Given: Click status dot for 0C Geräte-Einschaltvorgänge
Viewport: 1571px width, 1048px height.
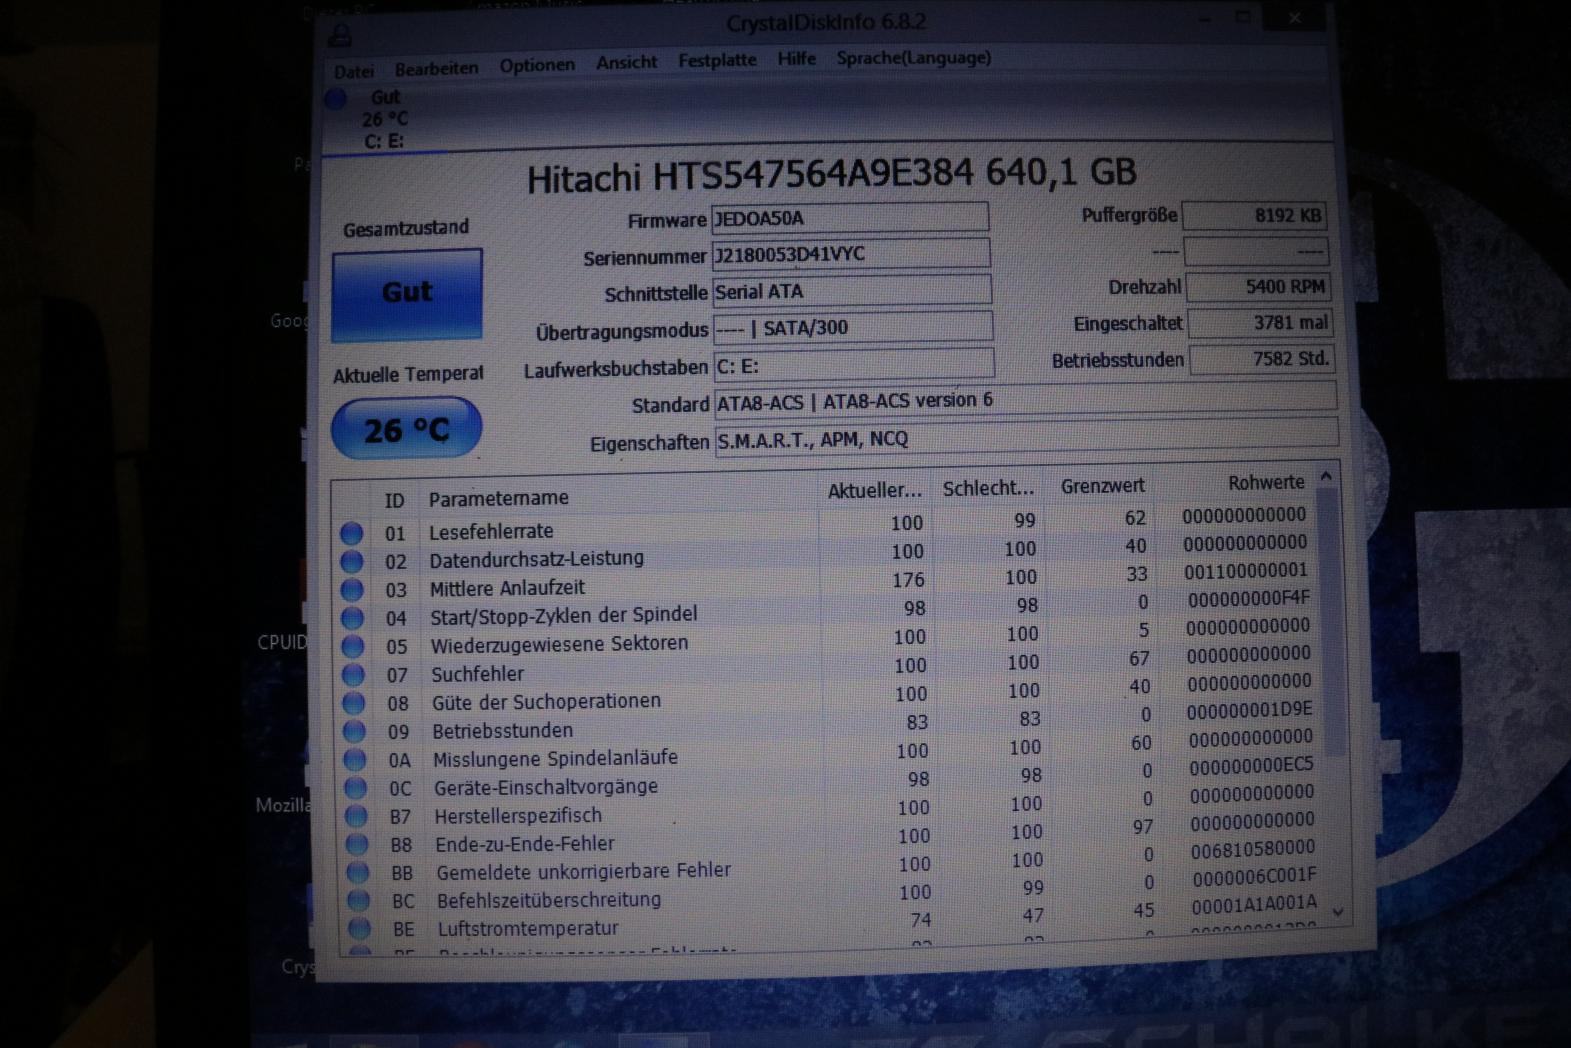Looking at the screenshot, I should (356, 788).
